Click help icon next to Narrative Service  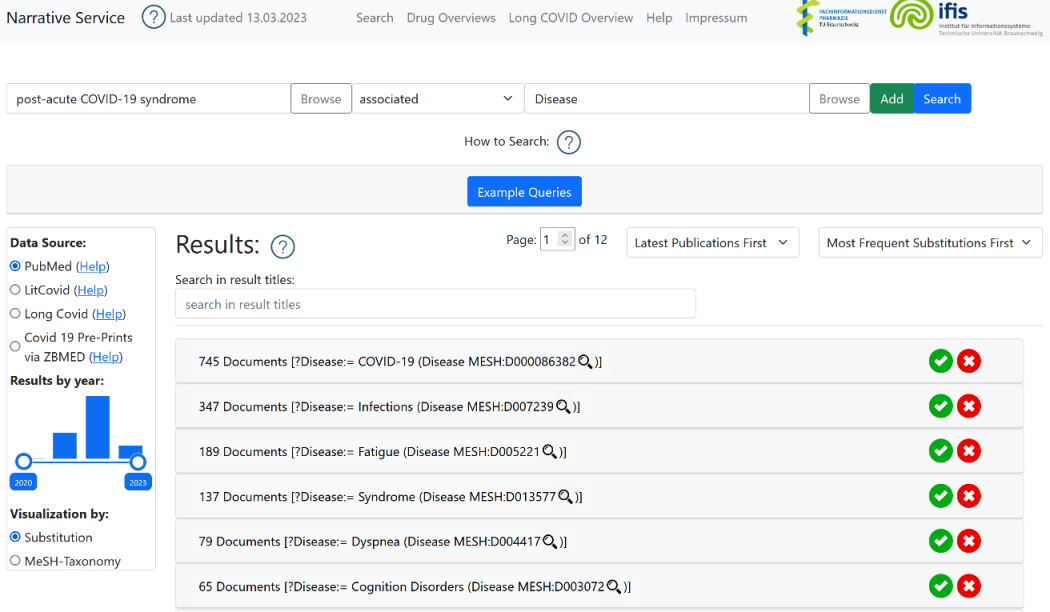point(153,17)
